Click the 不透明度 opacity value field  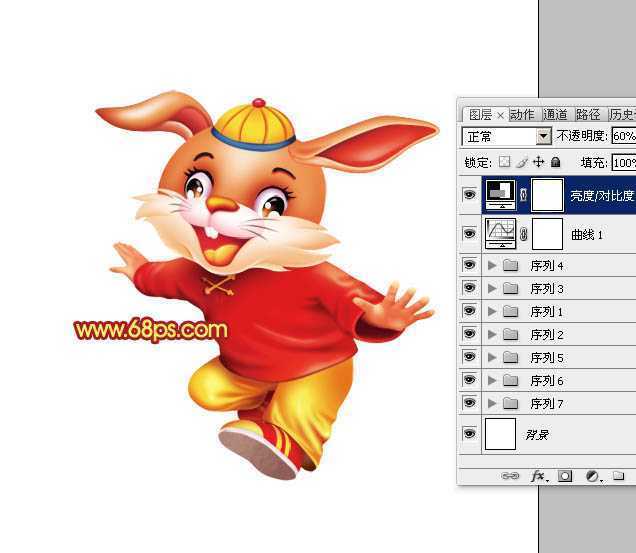(624, 136)
